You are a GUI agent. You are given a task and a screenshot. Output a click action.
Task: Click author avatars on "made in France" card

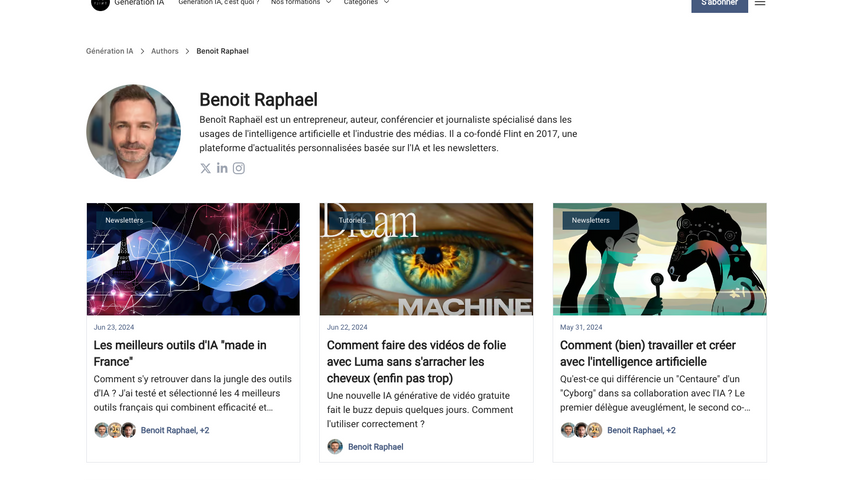click(x=115, y=430)
